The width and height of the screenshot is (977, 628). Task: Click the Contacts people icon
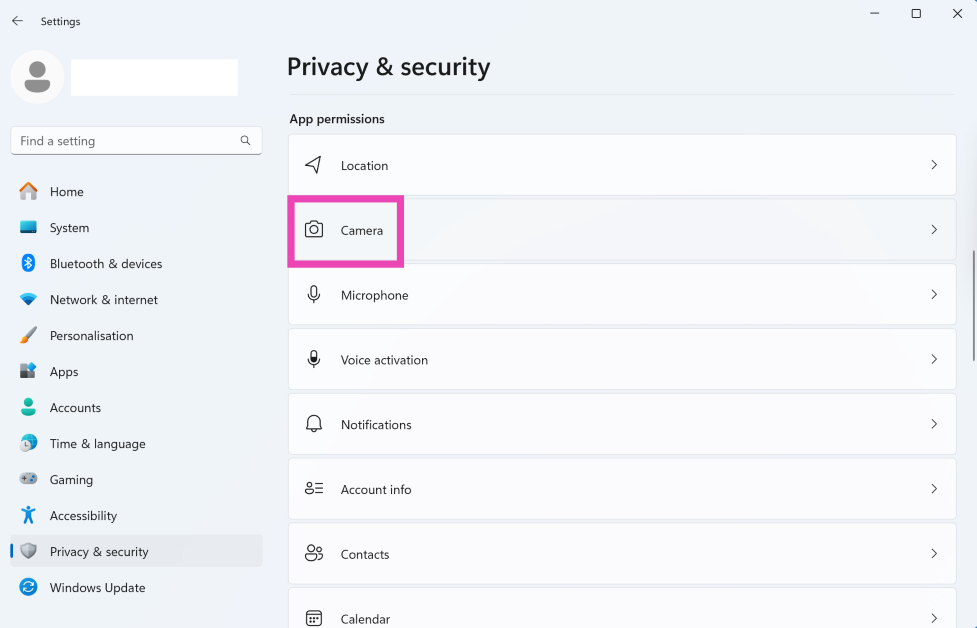tap(314, 553)
